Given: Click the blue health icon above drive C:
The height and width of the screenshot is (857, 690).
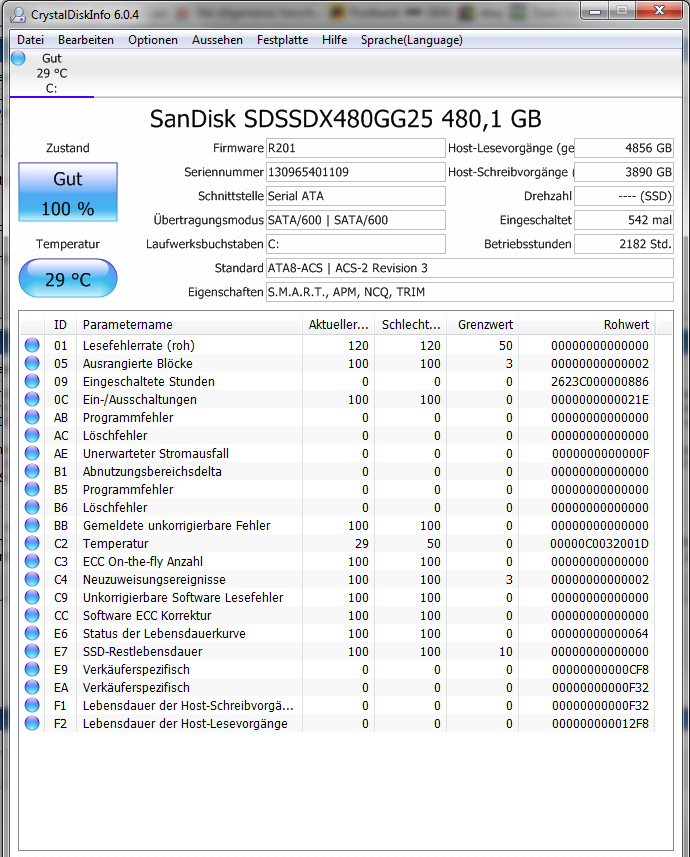Looking at the screenshot, I should tap(18, 58).
